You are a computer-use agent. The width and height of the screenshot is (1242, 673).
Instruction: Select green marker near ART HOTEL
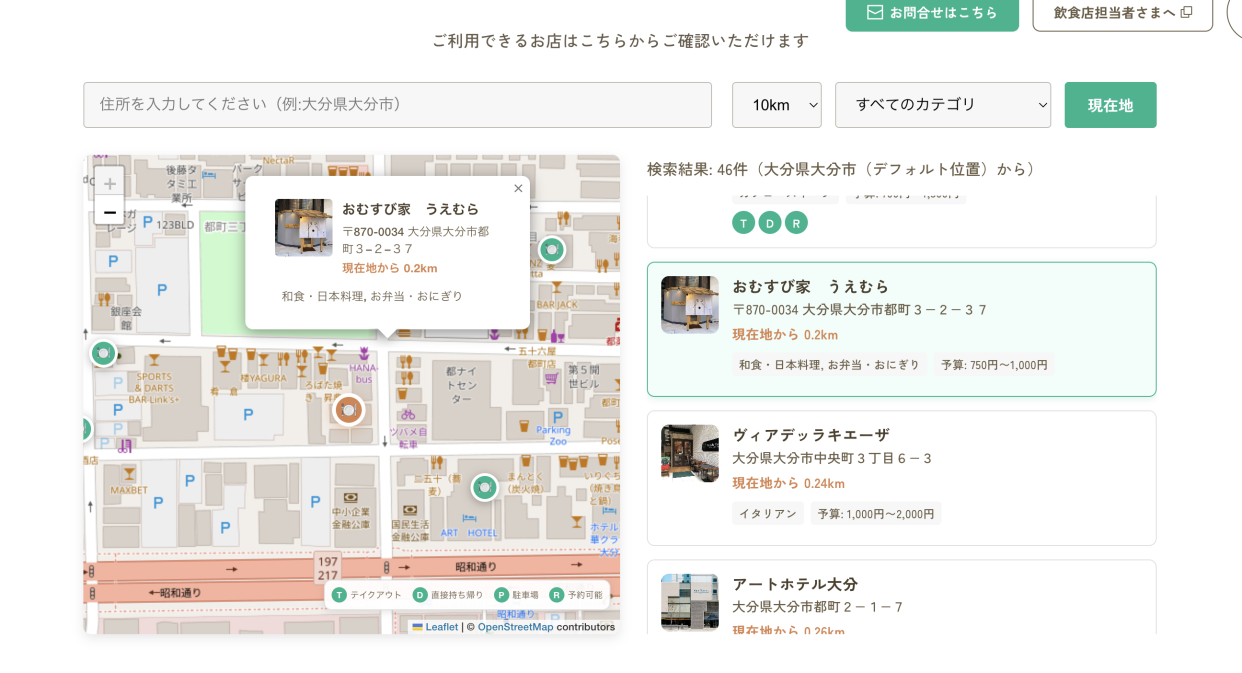pyautogui.click(x=485, y=487)
